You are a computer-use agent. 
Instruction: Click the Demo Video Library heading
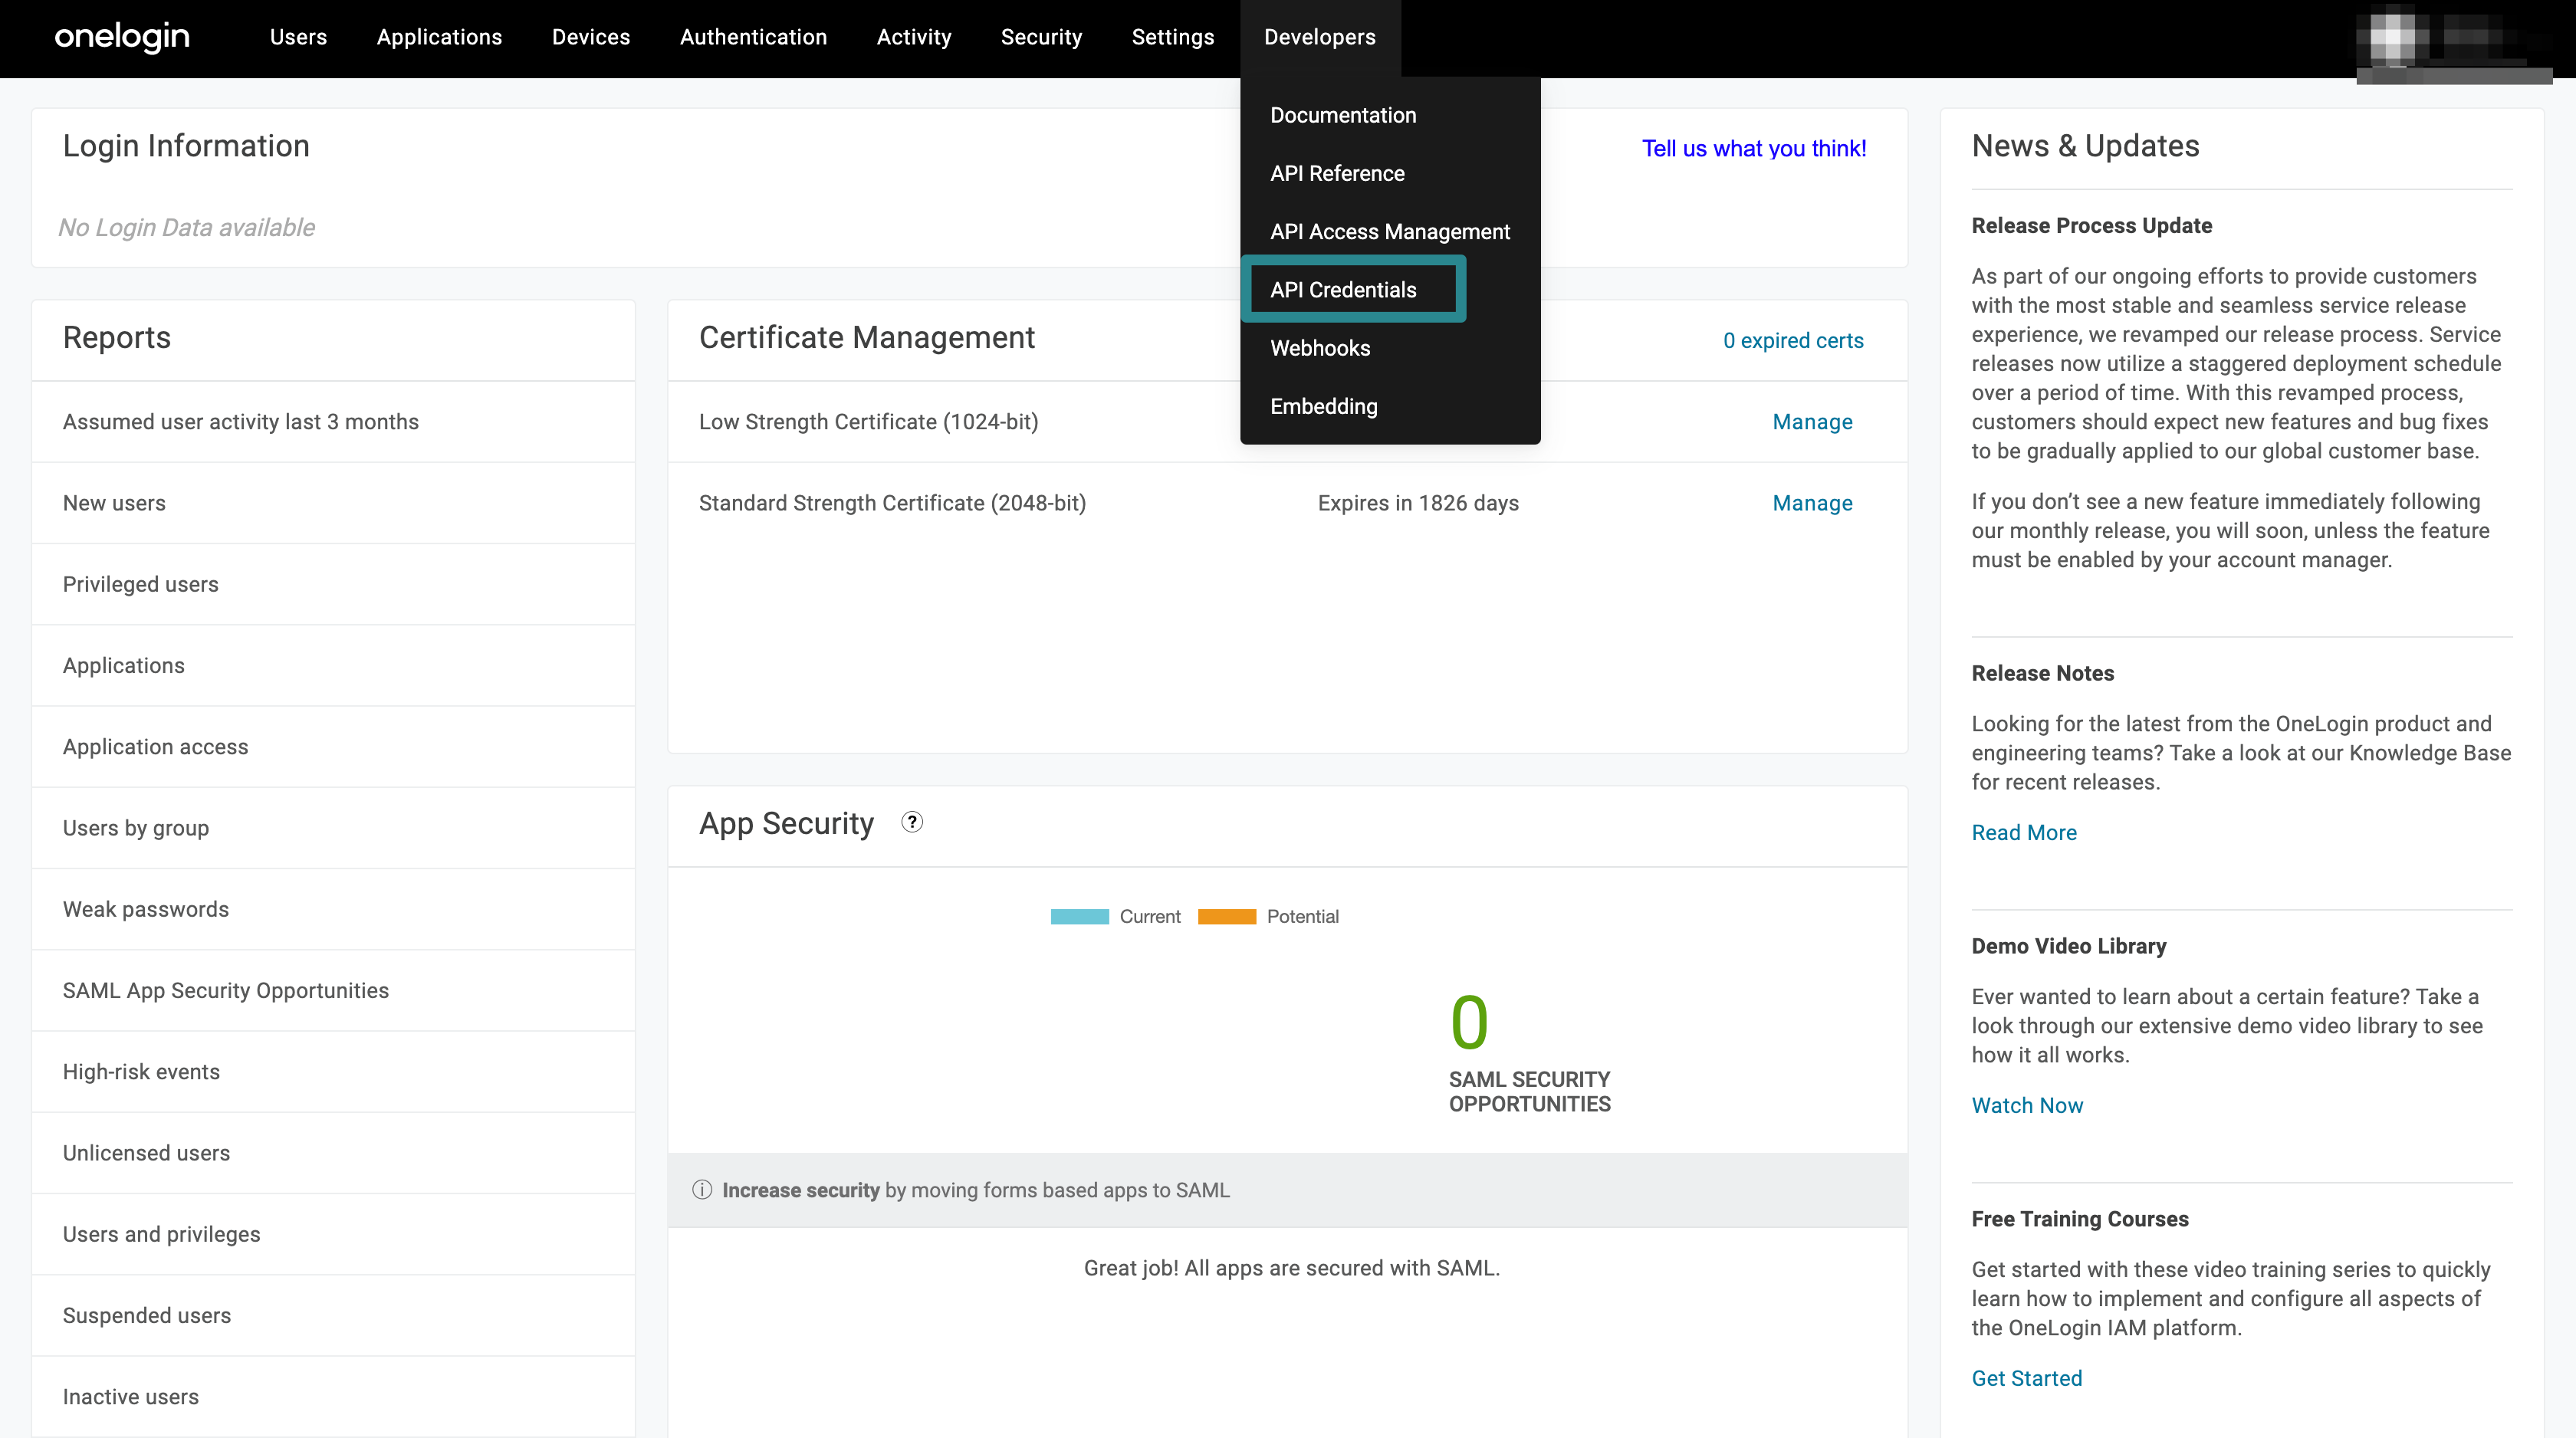pyautogui.click(x=2069, y=945)
